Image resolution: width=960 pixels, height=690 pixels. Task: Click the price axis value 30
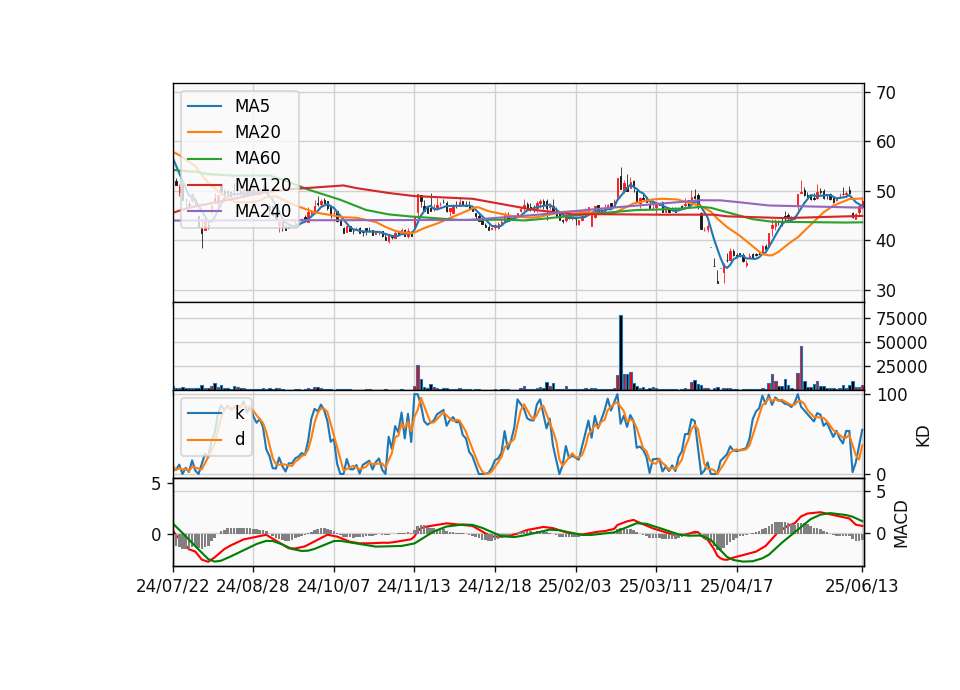pyautogui.click(x=885, y=291)
